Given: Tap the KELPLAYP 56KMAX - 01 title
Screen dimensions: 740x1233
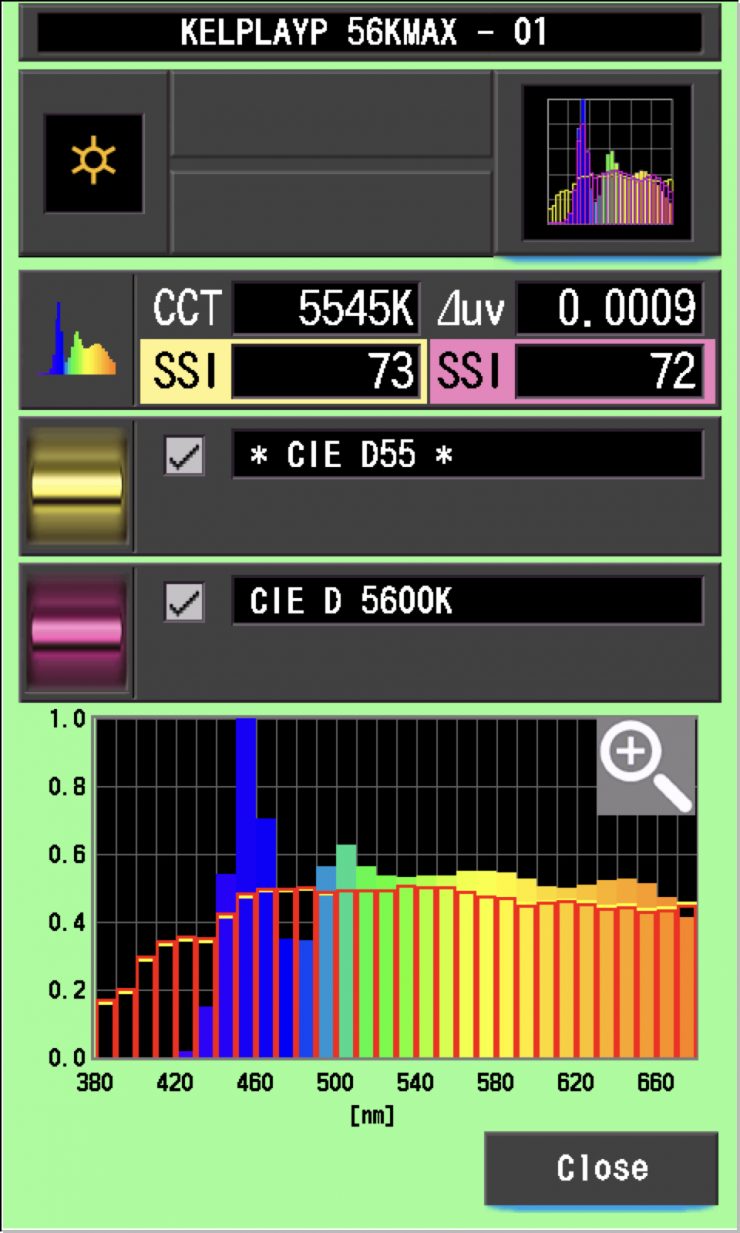Looking at the screenshot, I should [x=369, y=33].
